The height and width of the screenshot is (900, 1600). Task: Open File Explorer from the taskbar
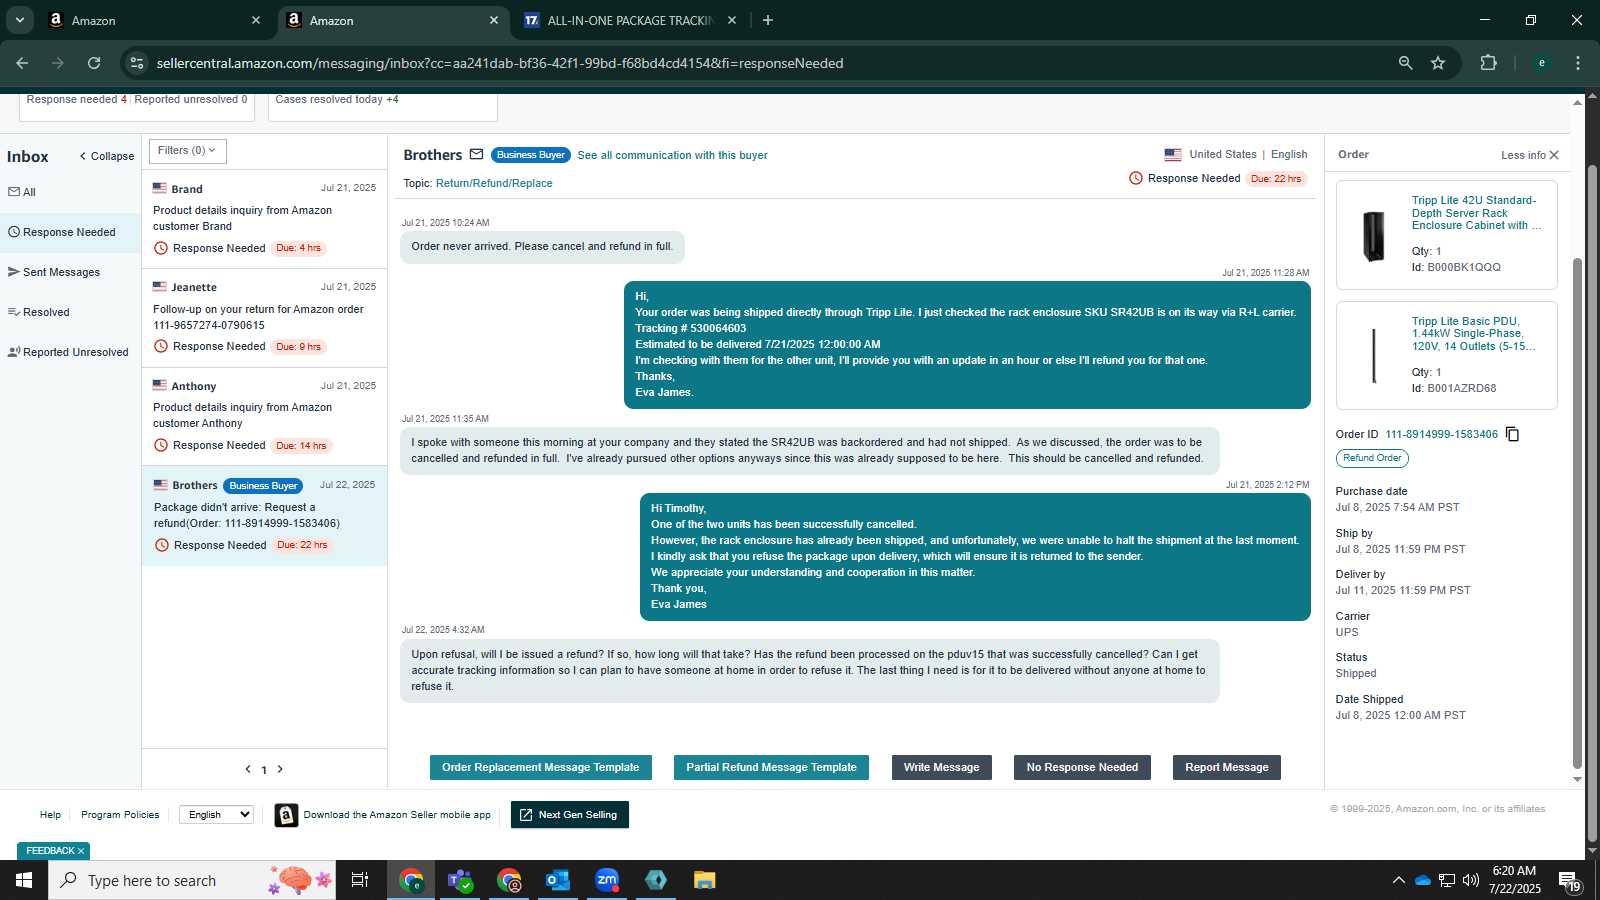(705, 880)
